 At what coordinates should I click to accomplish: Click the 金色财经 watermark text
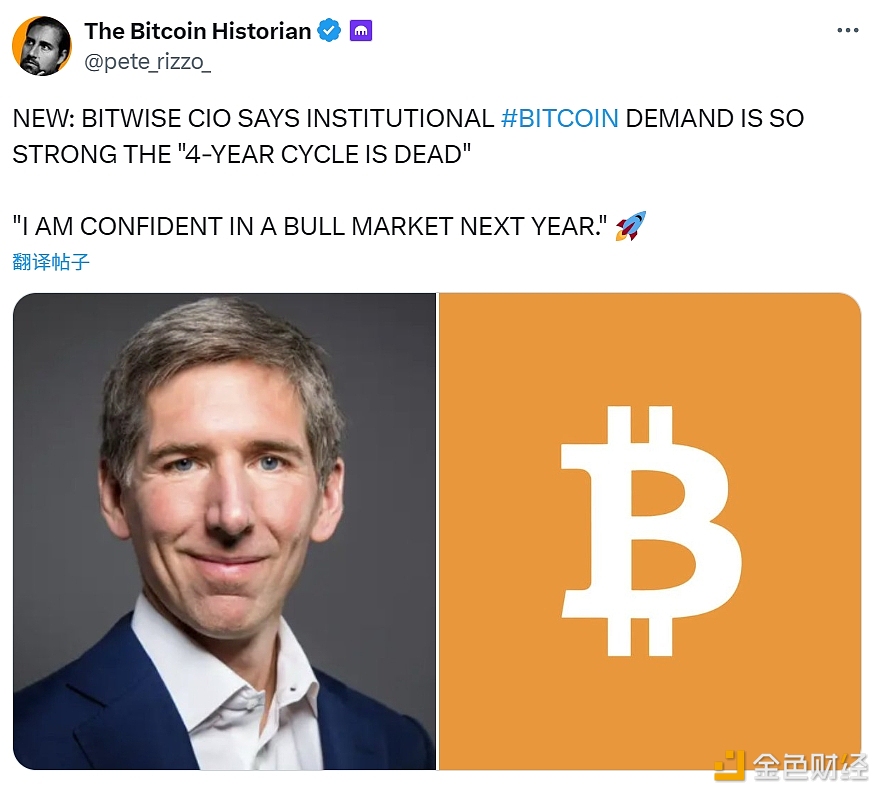(810, 767)
